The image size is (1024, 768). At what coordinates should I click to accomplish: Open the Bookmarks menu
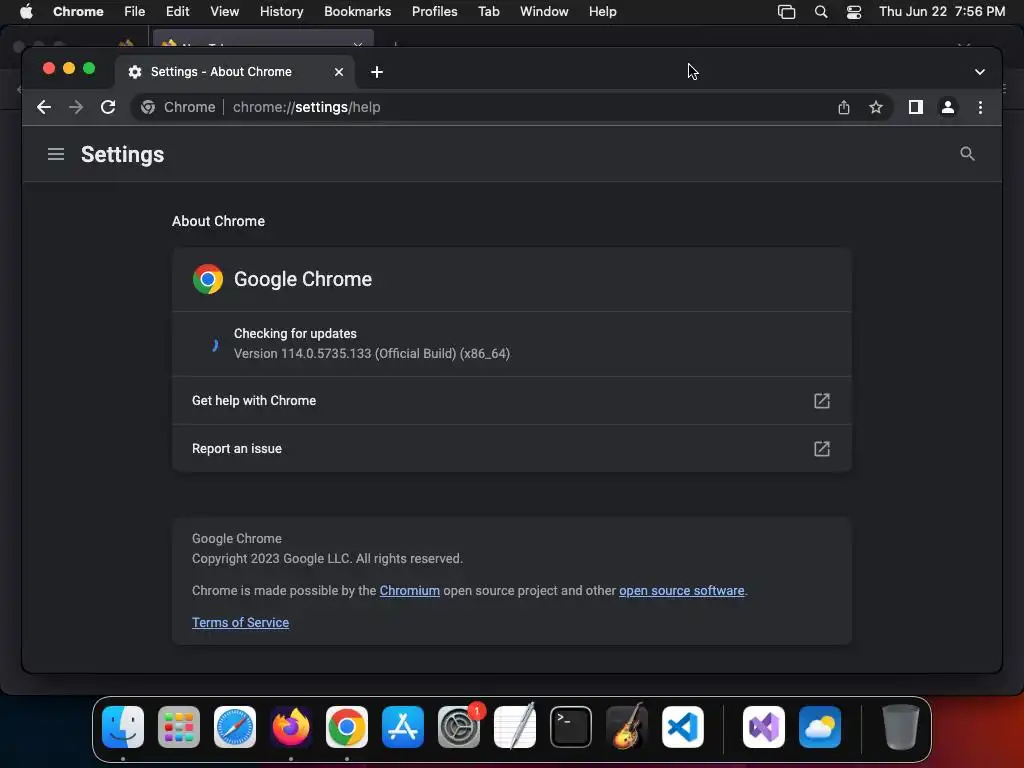click(x=357, y=11)
